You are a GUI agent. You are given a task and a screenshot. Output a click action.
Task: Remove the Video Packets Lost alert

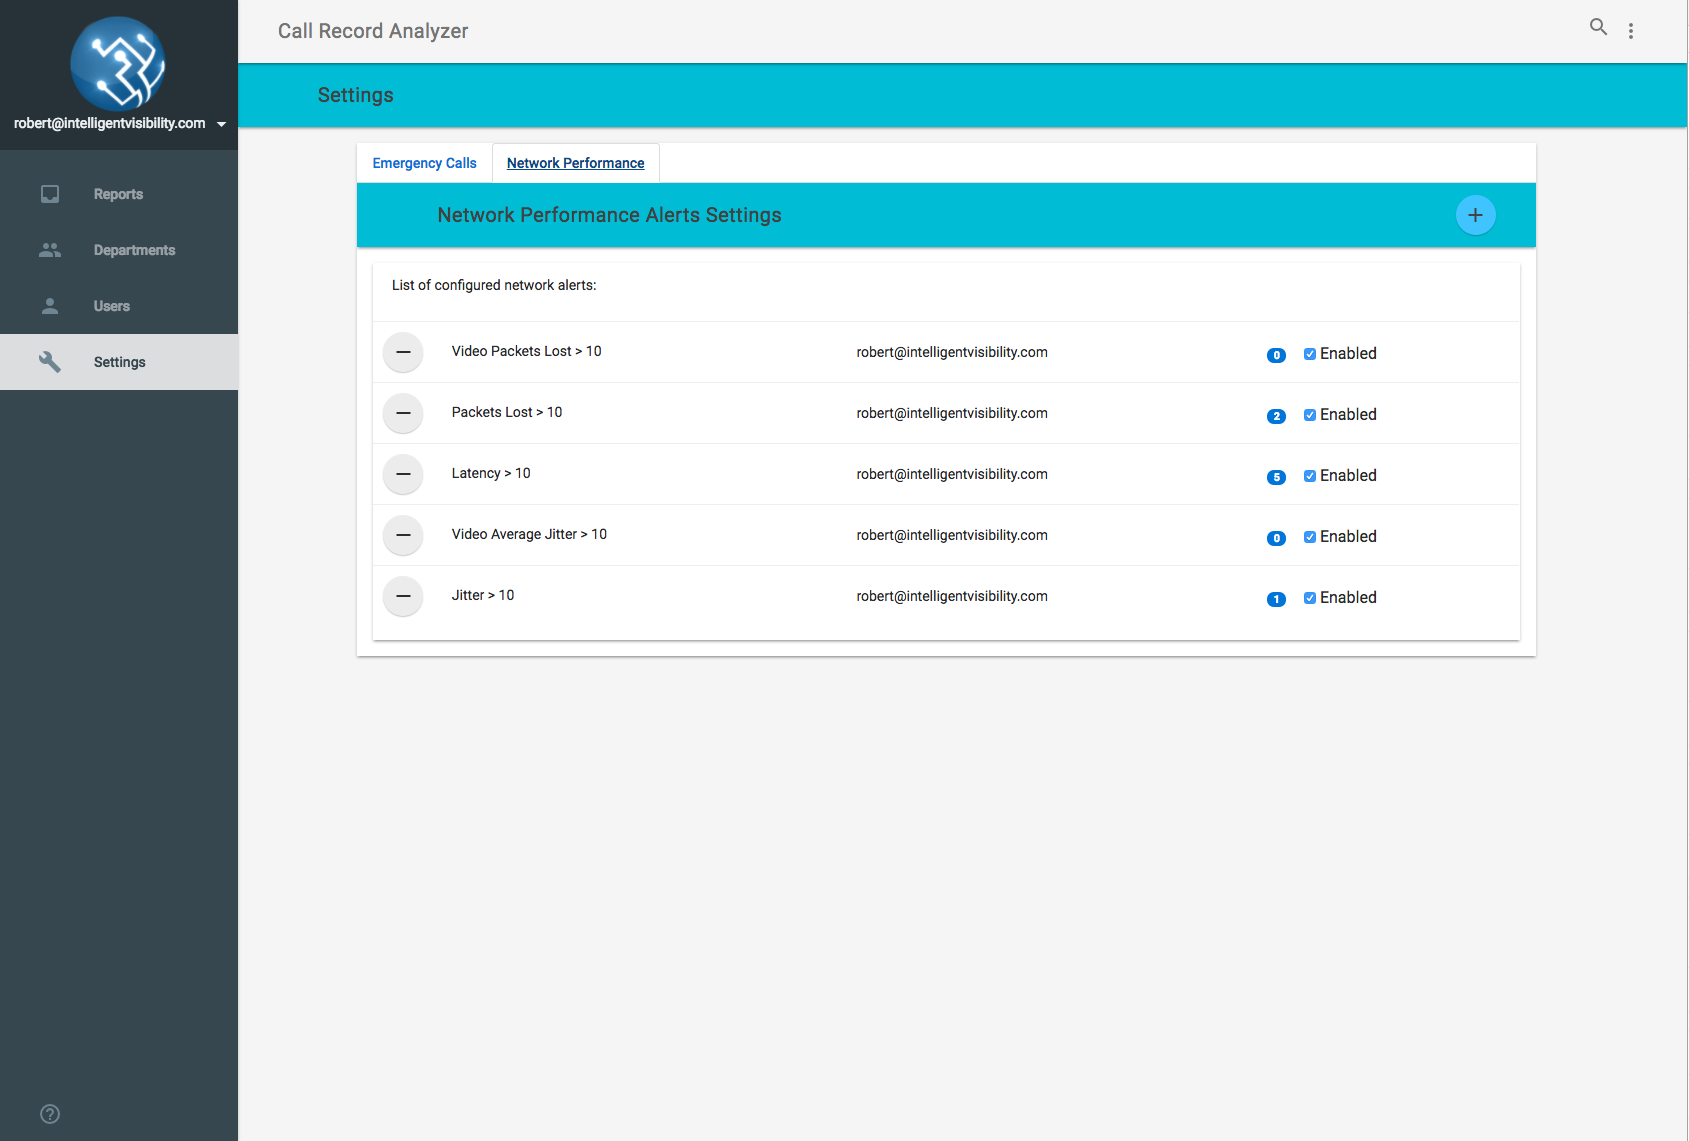403,352
